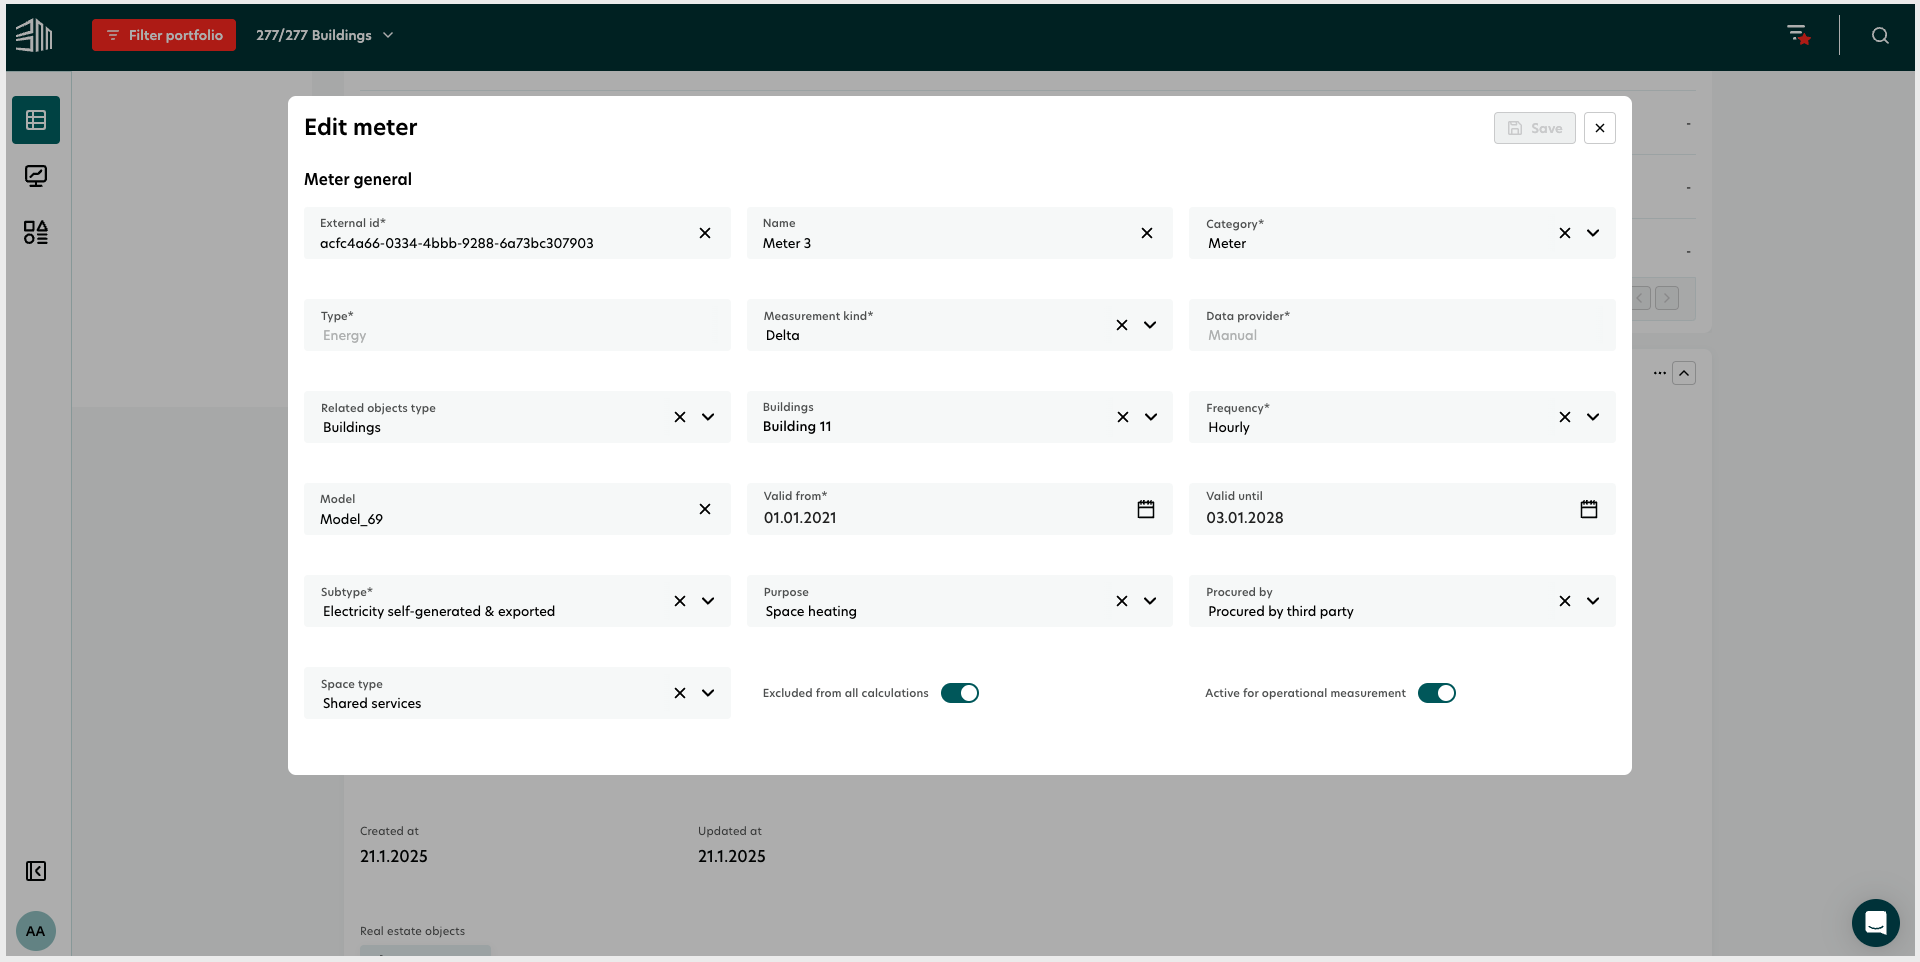Expand the Related objects type dropdown

point(708,417)
